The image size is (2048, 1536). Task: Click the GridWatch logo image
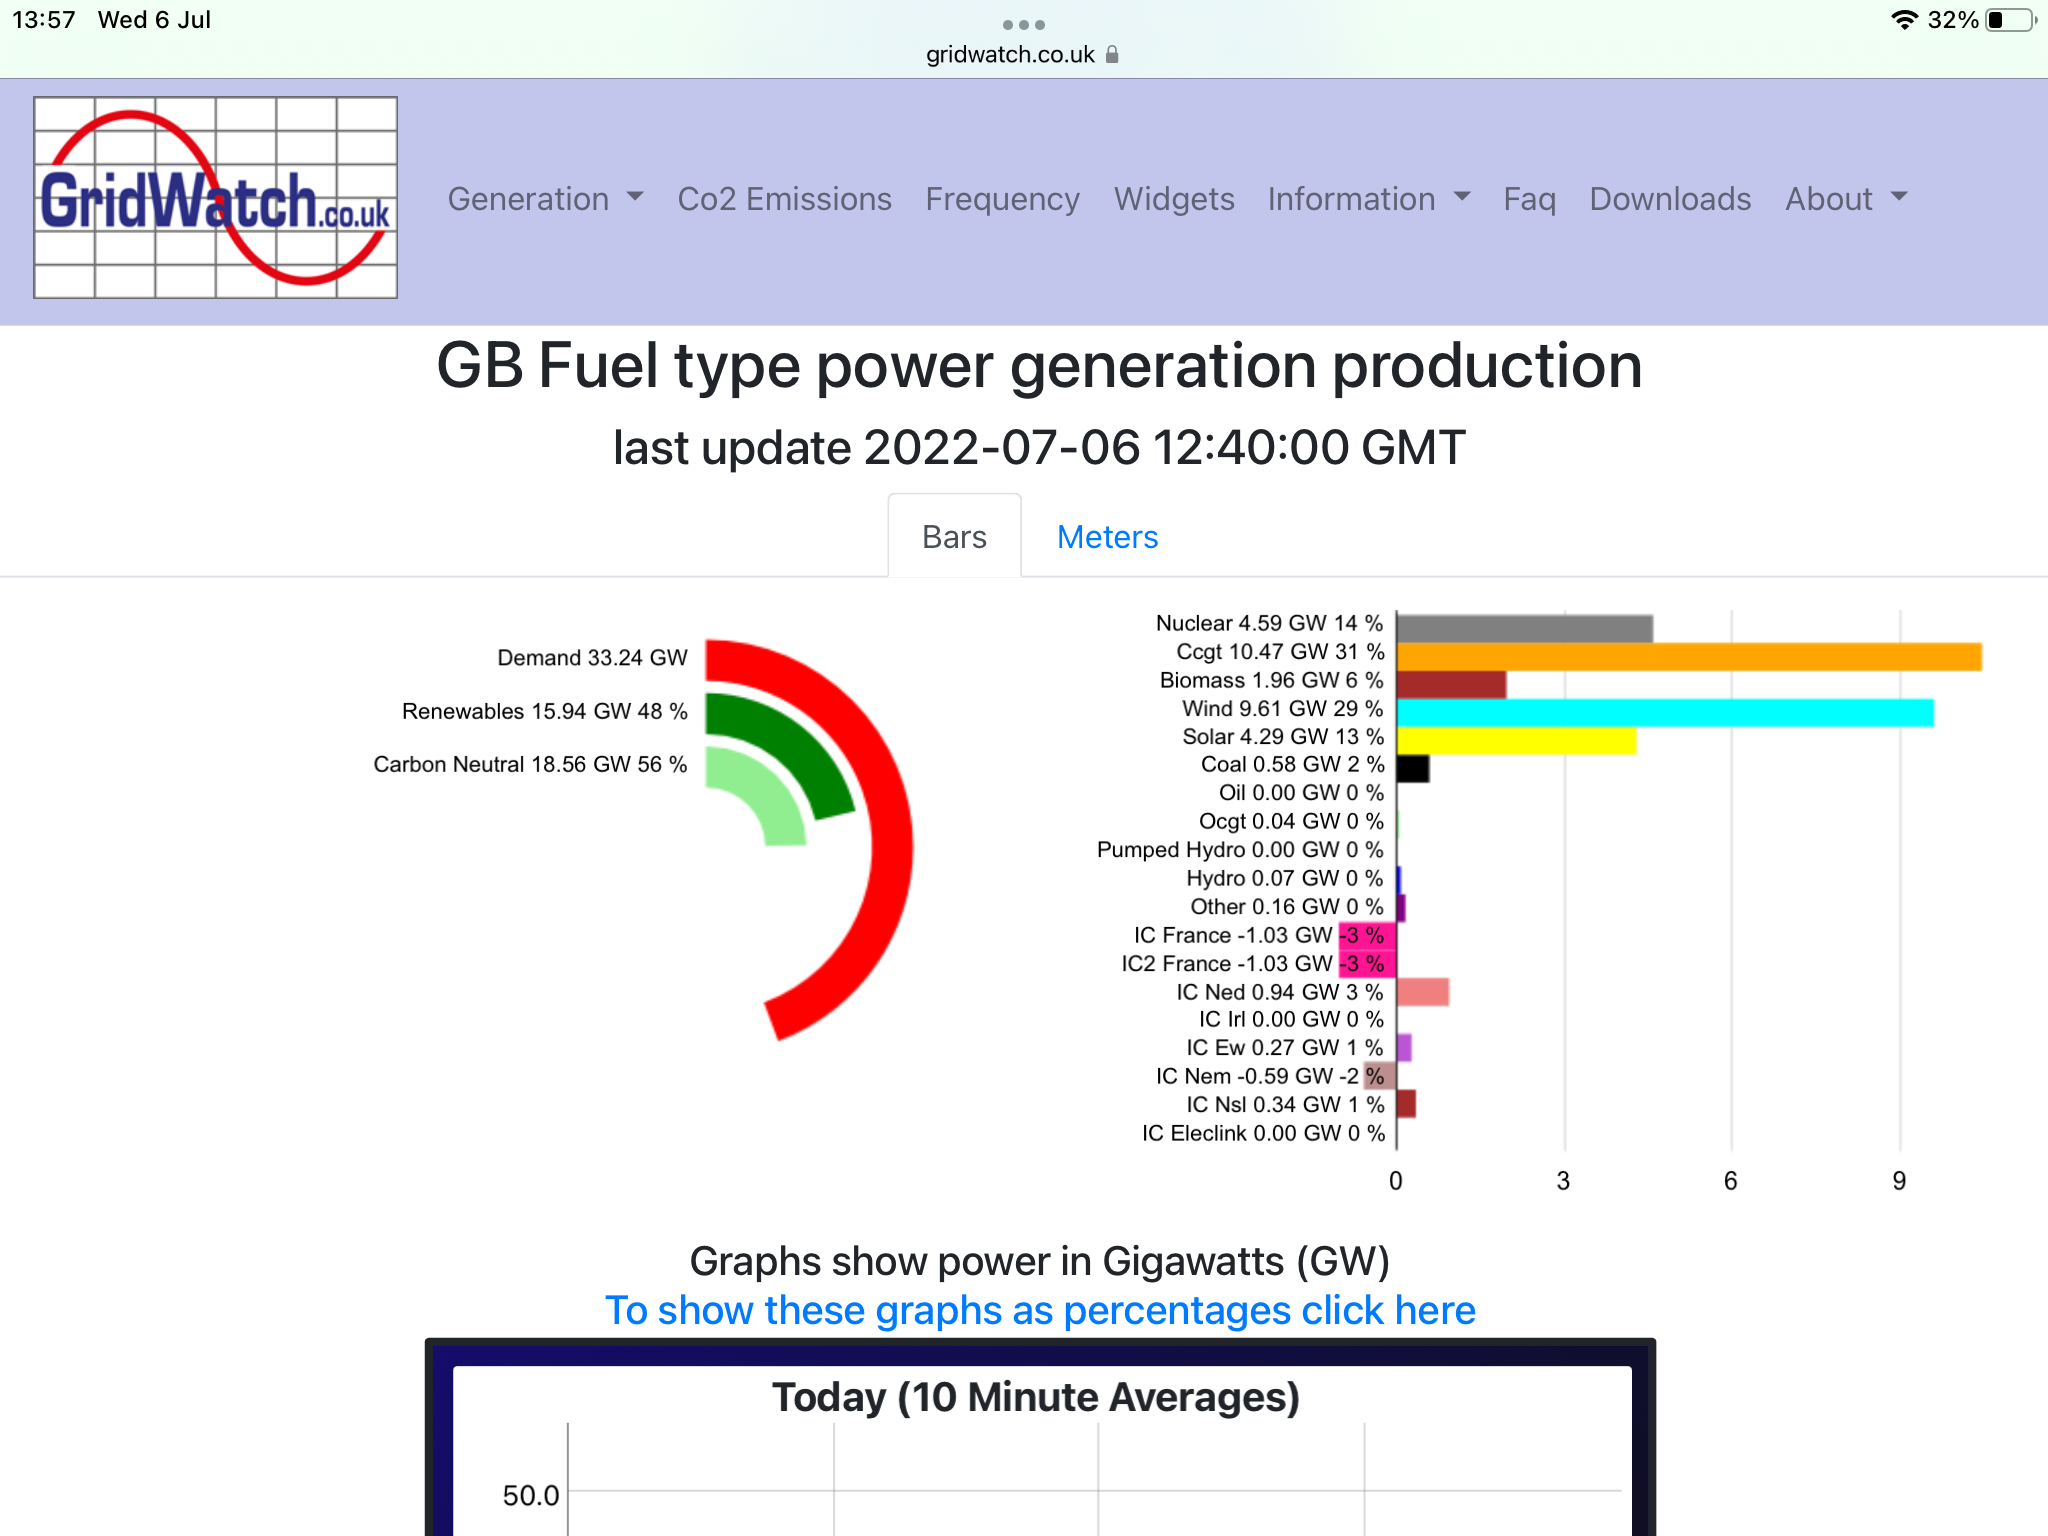click(x=215, y=198)
